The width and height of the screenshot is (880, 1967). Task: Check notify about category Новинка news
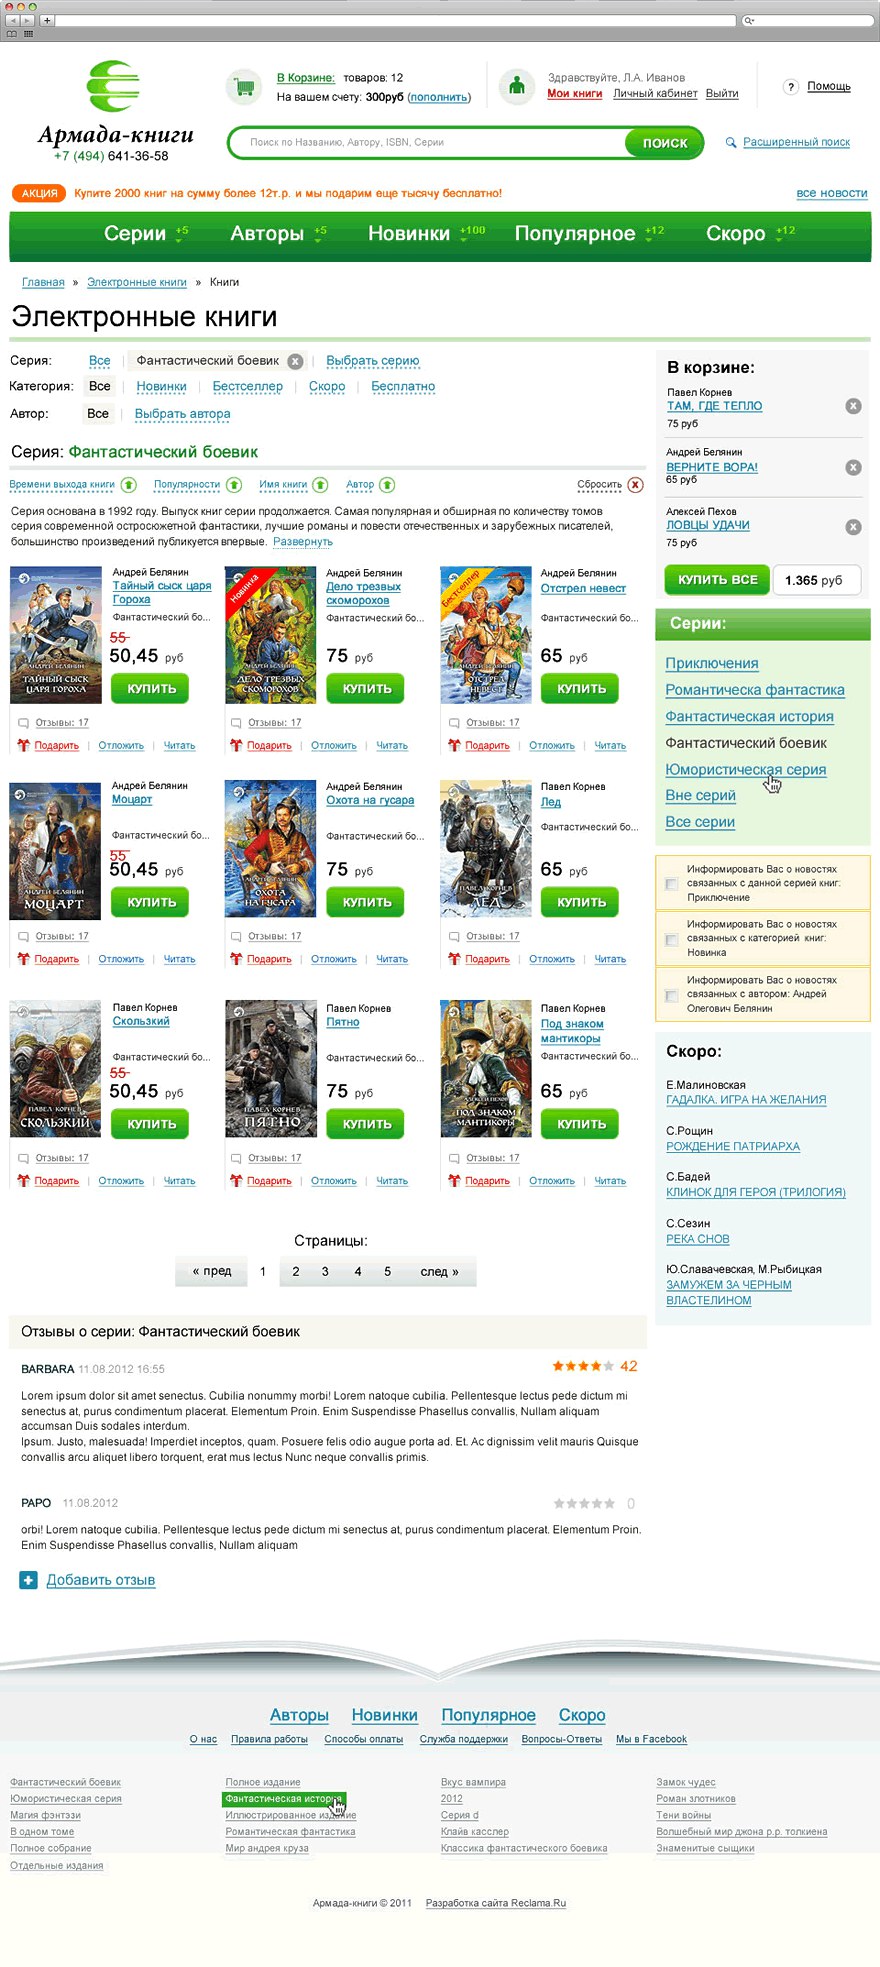click(x=671, y=939)
